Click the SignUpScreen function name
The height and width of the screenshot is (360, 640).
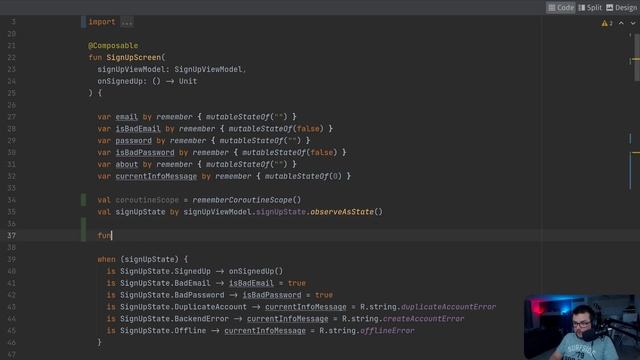click(134, 58)
